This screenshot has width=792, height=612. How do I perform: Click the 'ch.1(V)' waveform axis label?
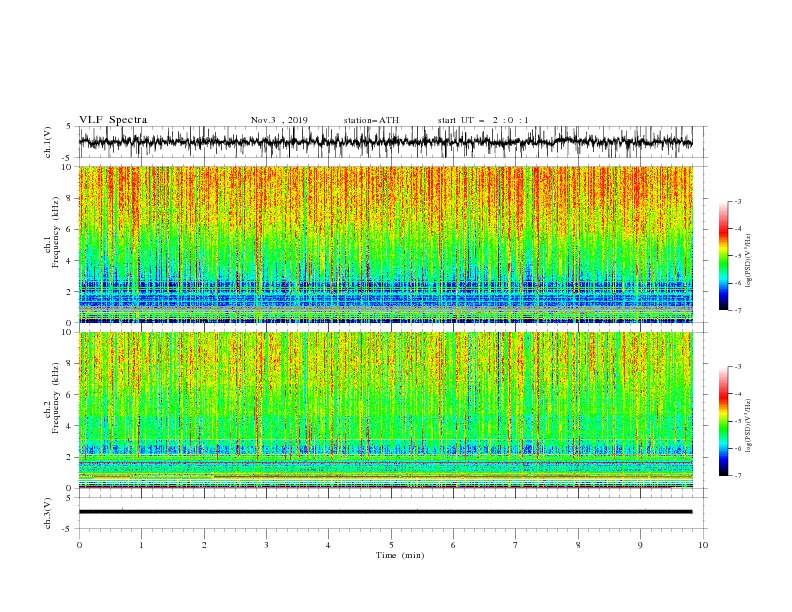pyautogui.click(x=48, y=142)
